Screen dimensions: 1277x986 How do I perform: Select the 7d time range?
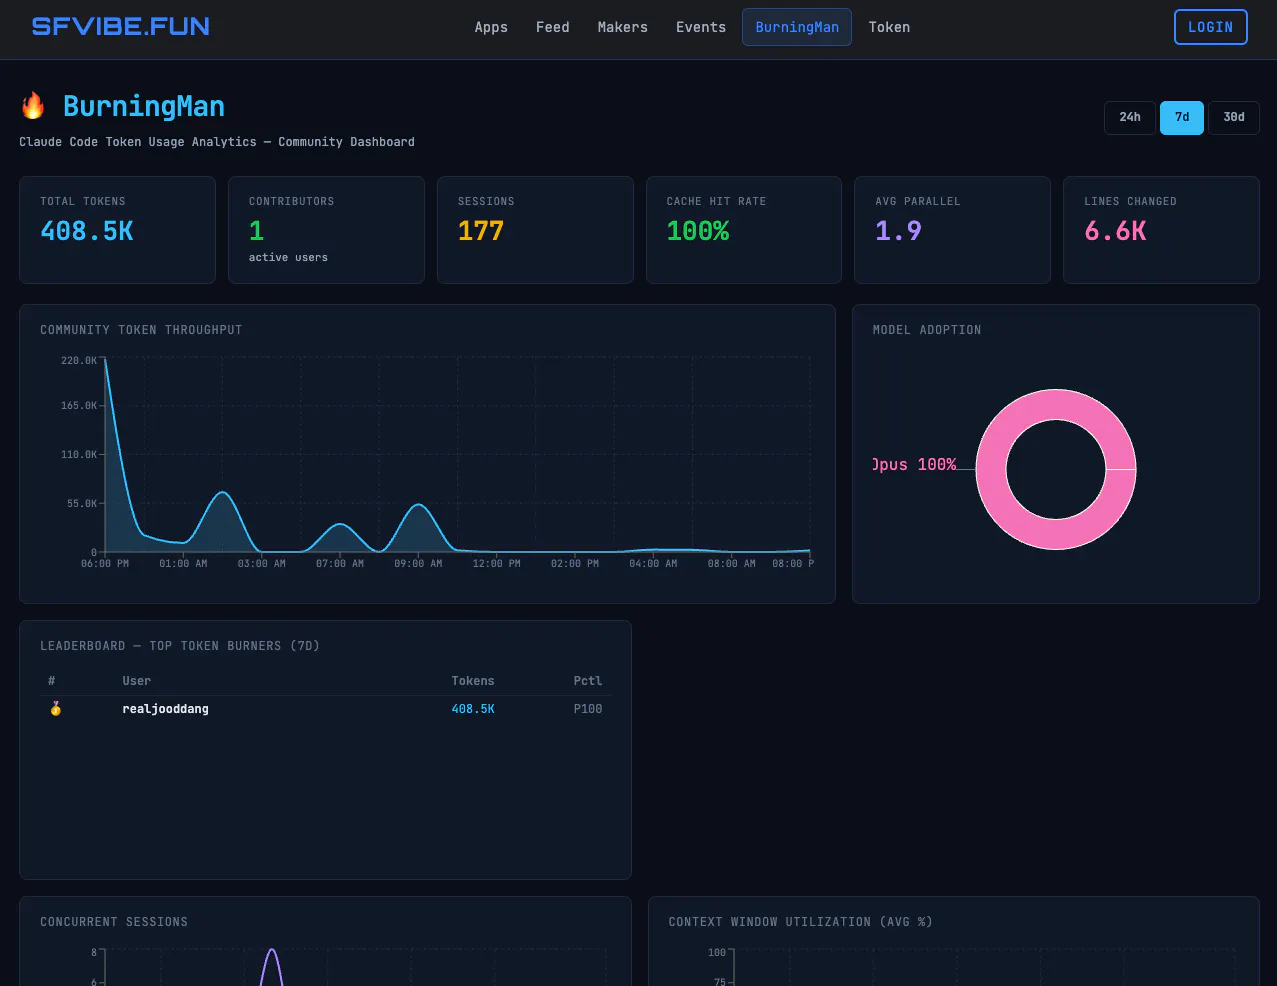(1182, 117)
